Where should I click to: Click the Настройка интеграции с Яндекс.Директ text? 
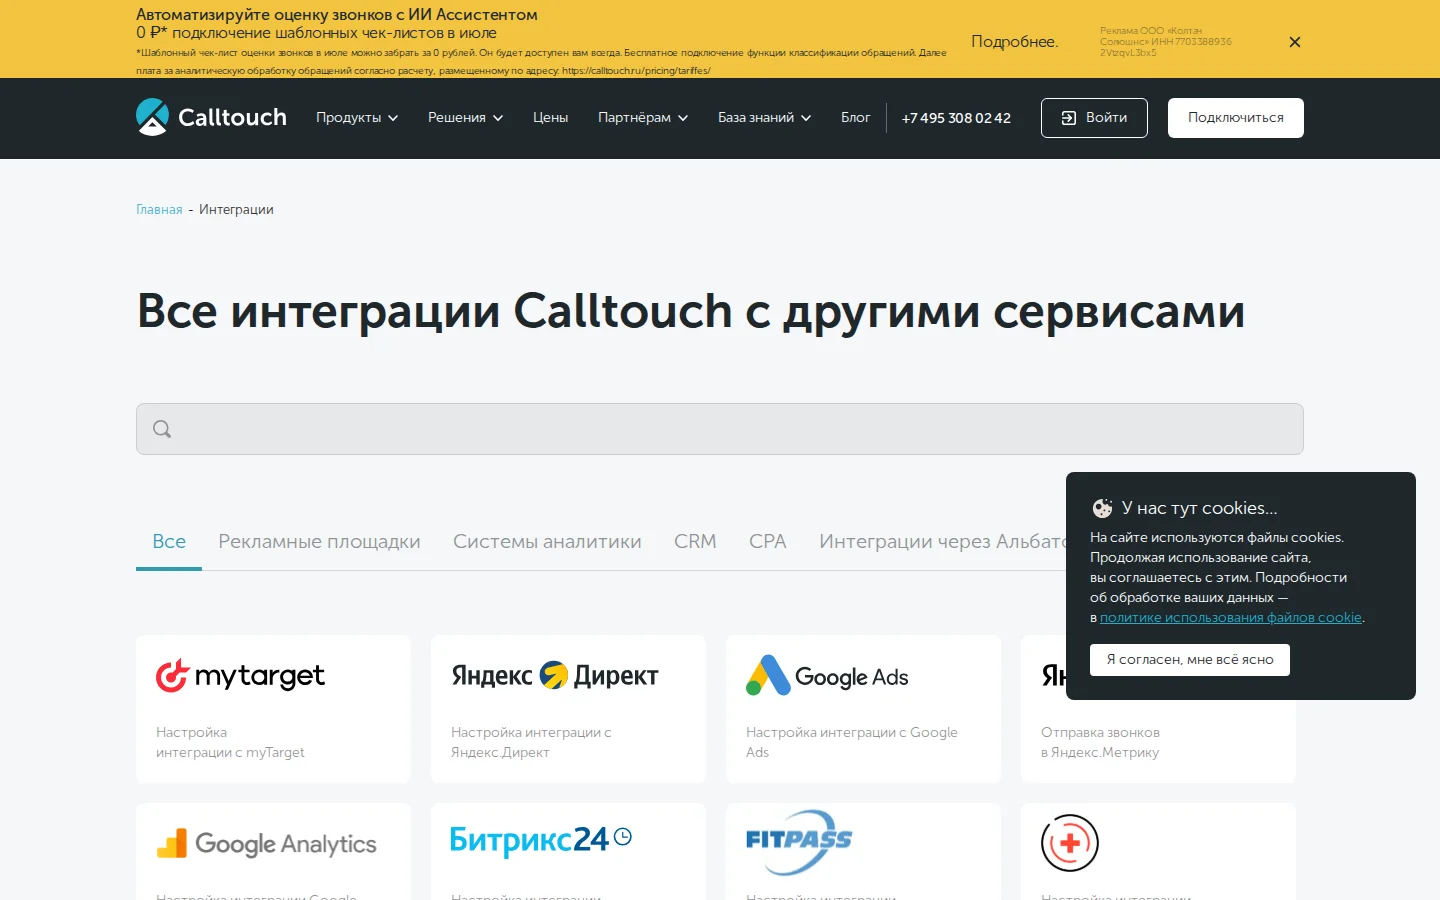click(x=531, y=743)
